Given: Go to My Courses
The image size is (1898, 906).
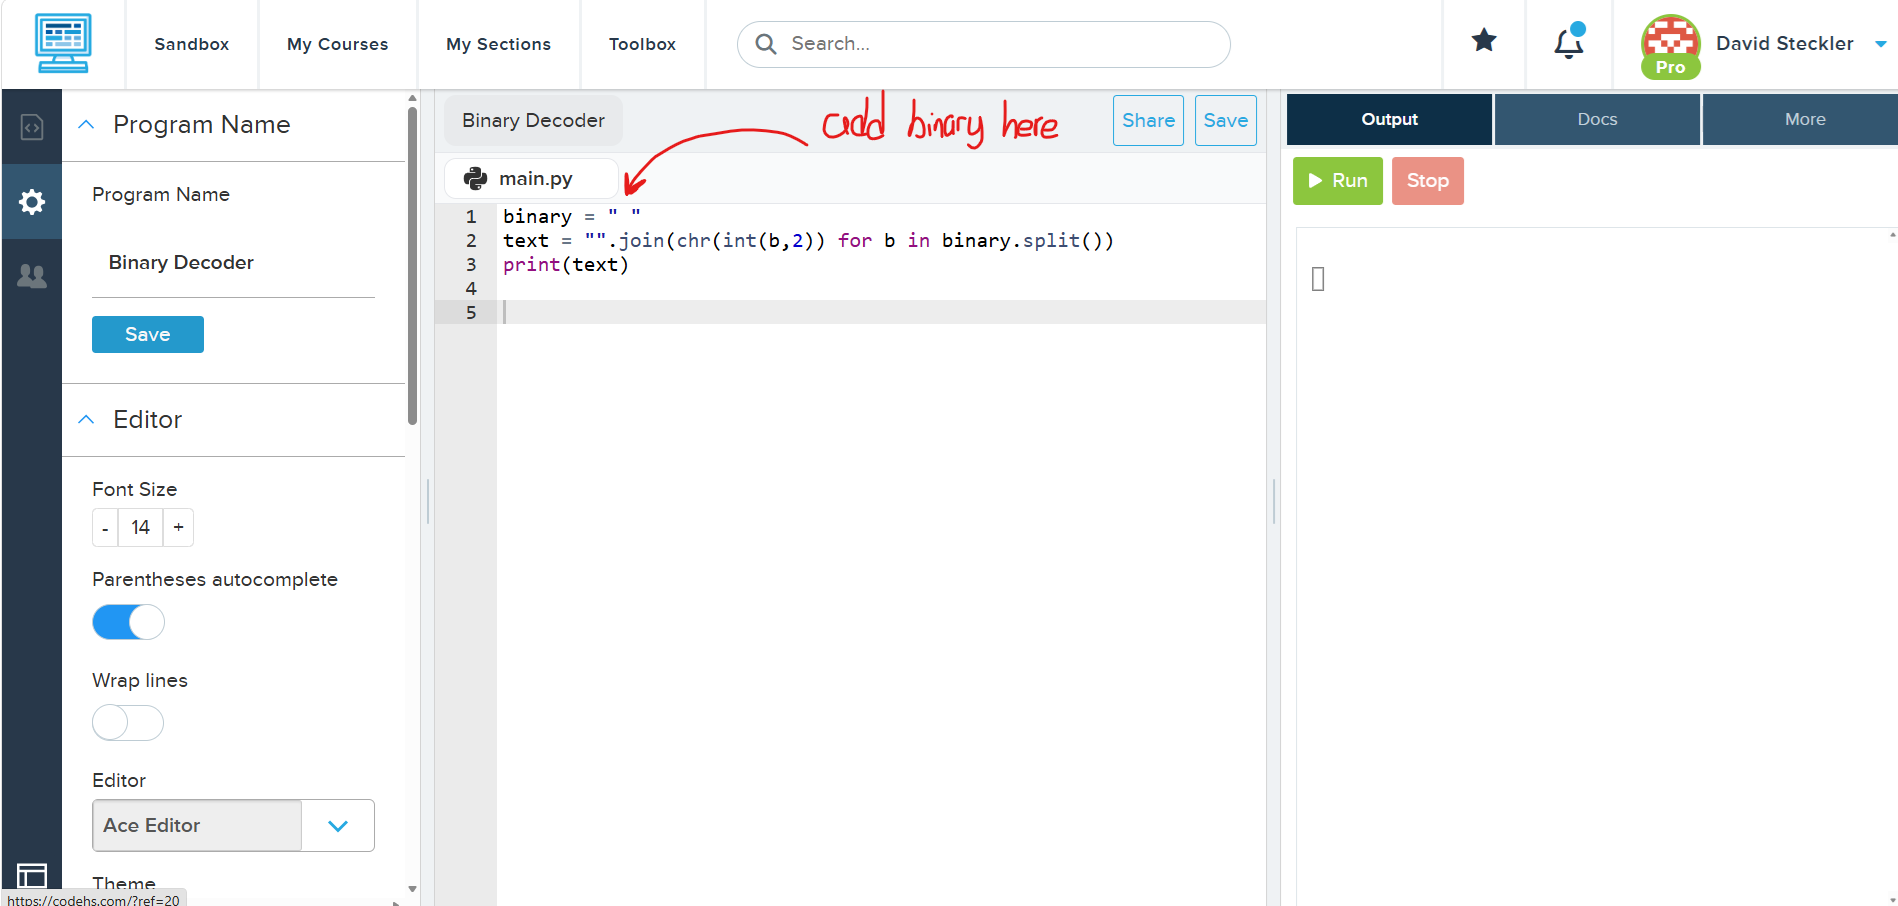Looking at the screenshot, I should point(338,44).
